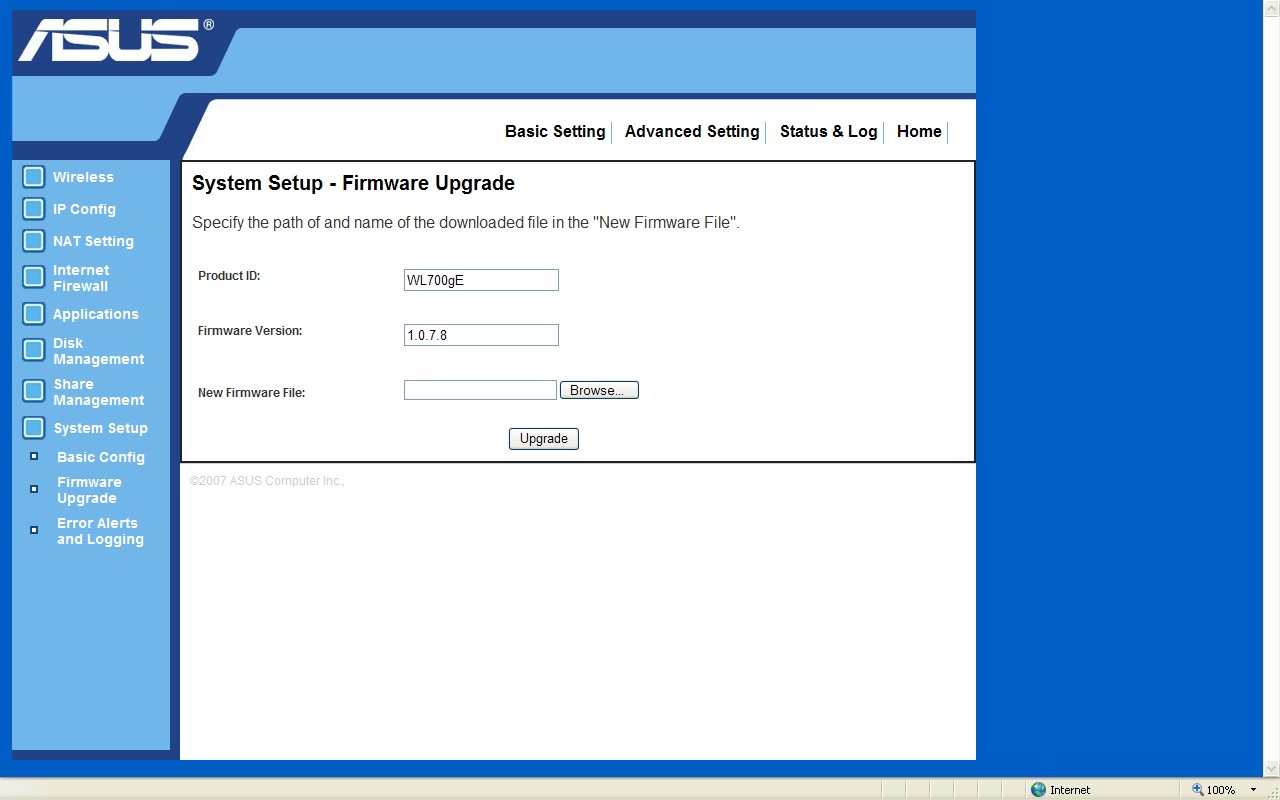The width and height of the screenshot is (1280, 800).
Task: Click the Firmware Version text field
Action: pos(481,335)
